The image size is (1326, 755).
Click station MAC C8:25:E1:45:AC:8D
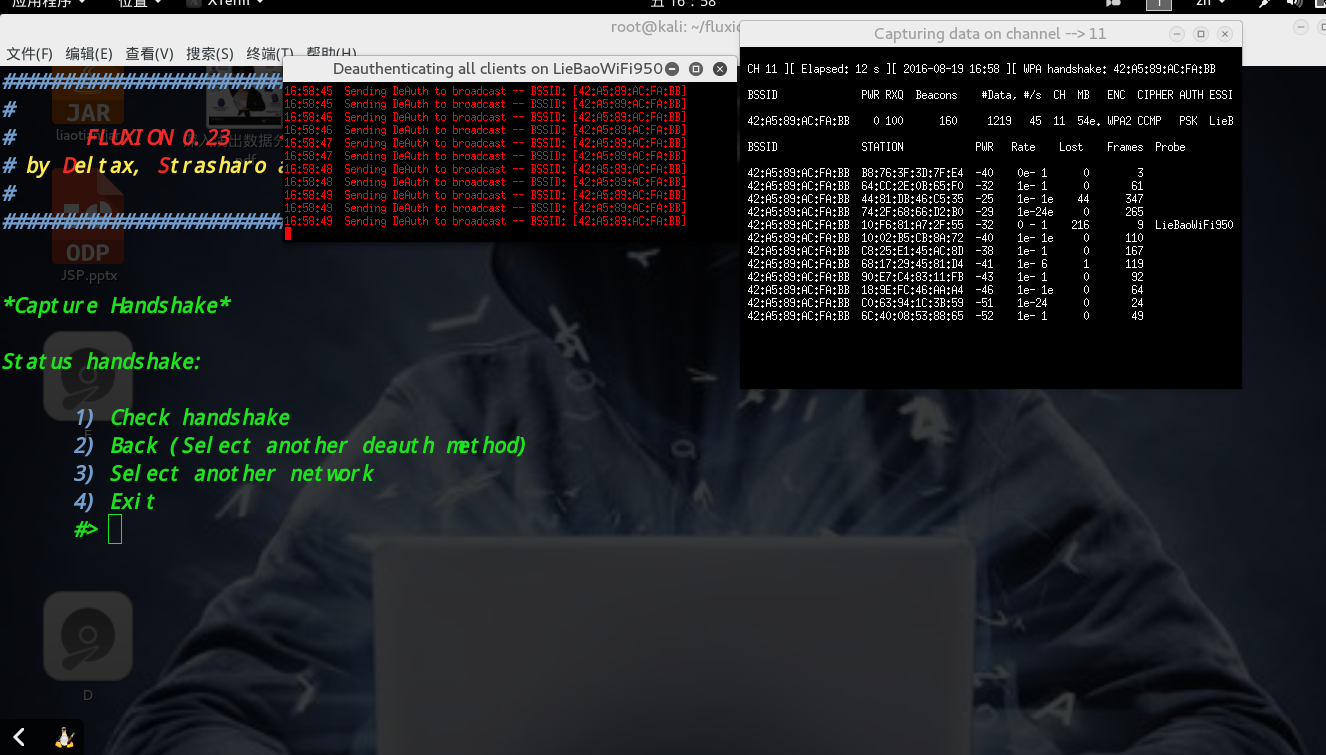click(912, 251)
